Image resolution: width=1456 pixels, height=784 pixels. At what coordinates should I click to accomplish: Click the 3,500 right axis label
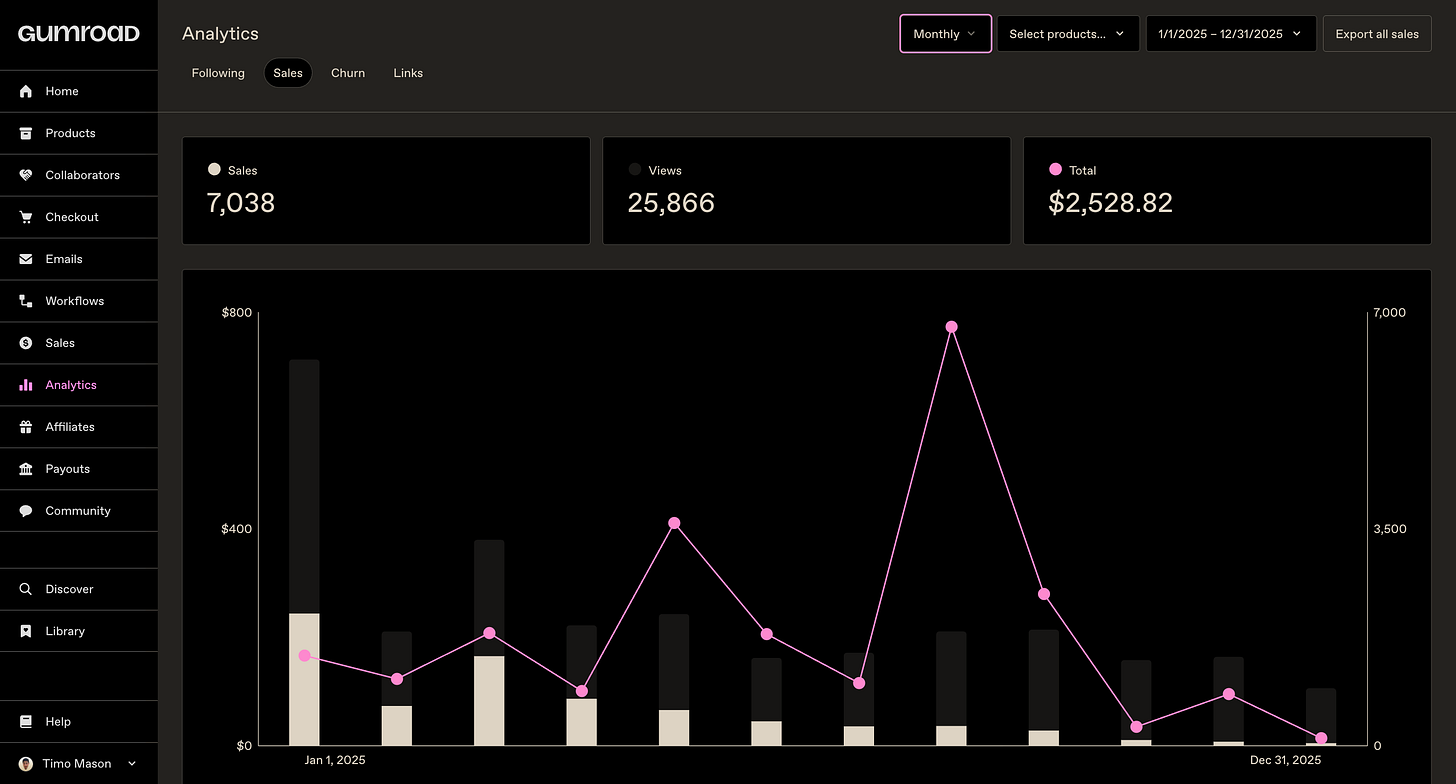1390,529
